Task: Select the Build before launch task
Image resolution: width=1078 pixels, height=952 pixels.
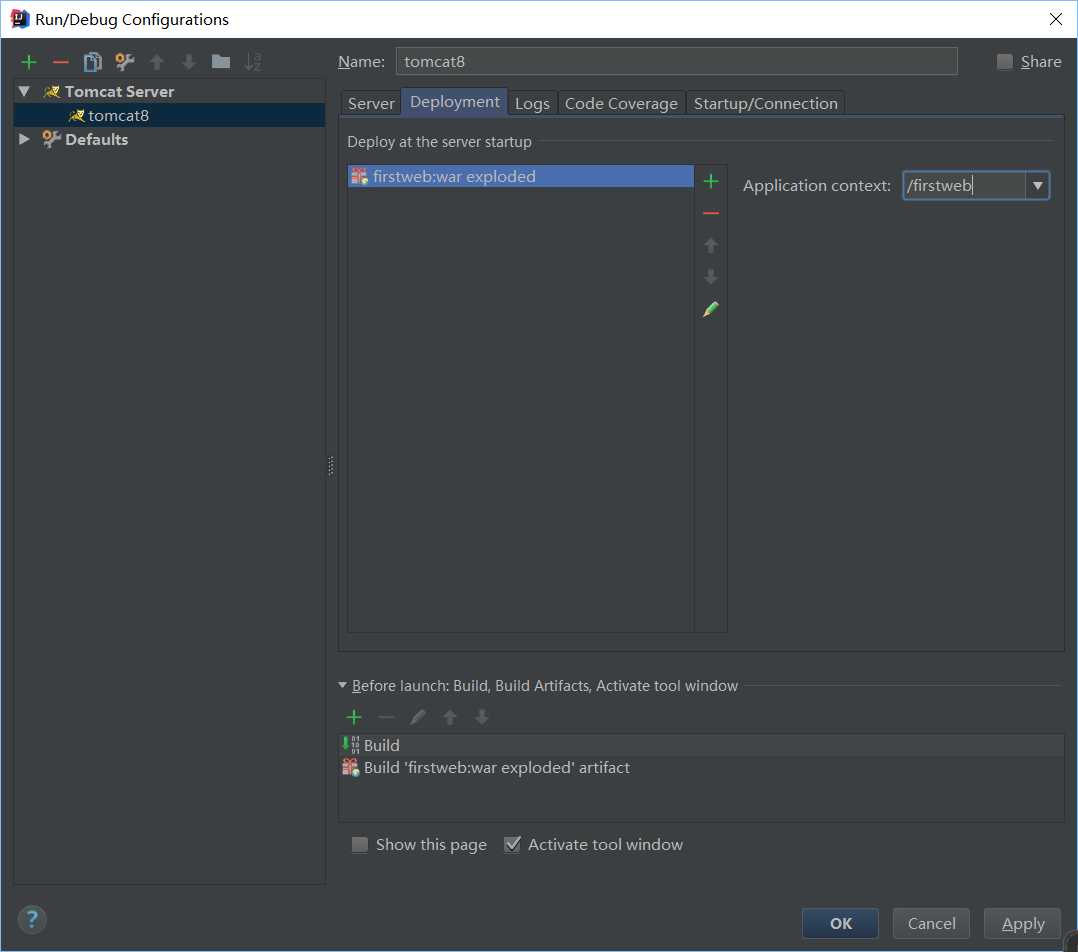Action: (x=701, y=745)
